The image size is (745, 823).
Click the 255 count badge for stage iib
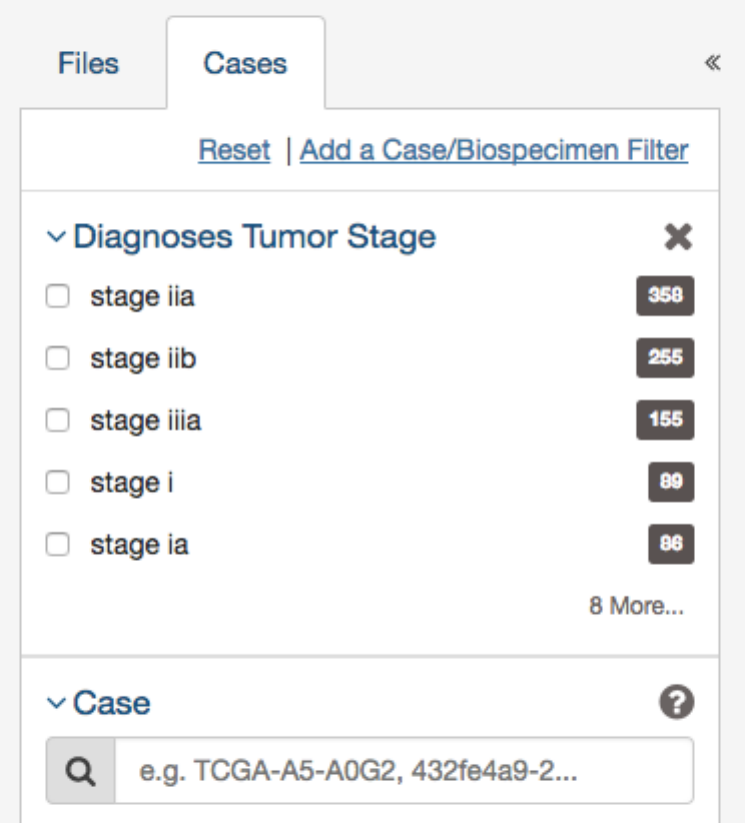665,358
